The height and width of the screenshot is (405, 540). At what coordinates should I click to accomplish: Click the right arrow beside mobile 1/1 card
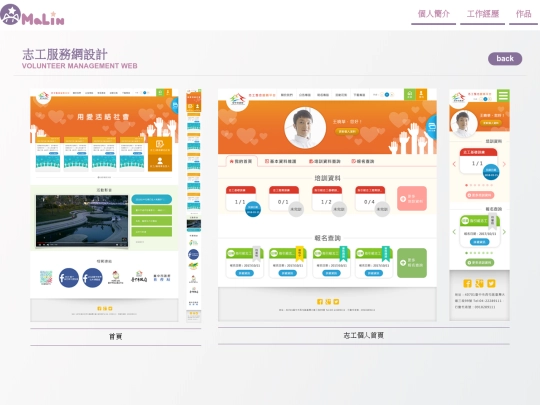pyautogui.click(x=504, y=164)
